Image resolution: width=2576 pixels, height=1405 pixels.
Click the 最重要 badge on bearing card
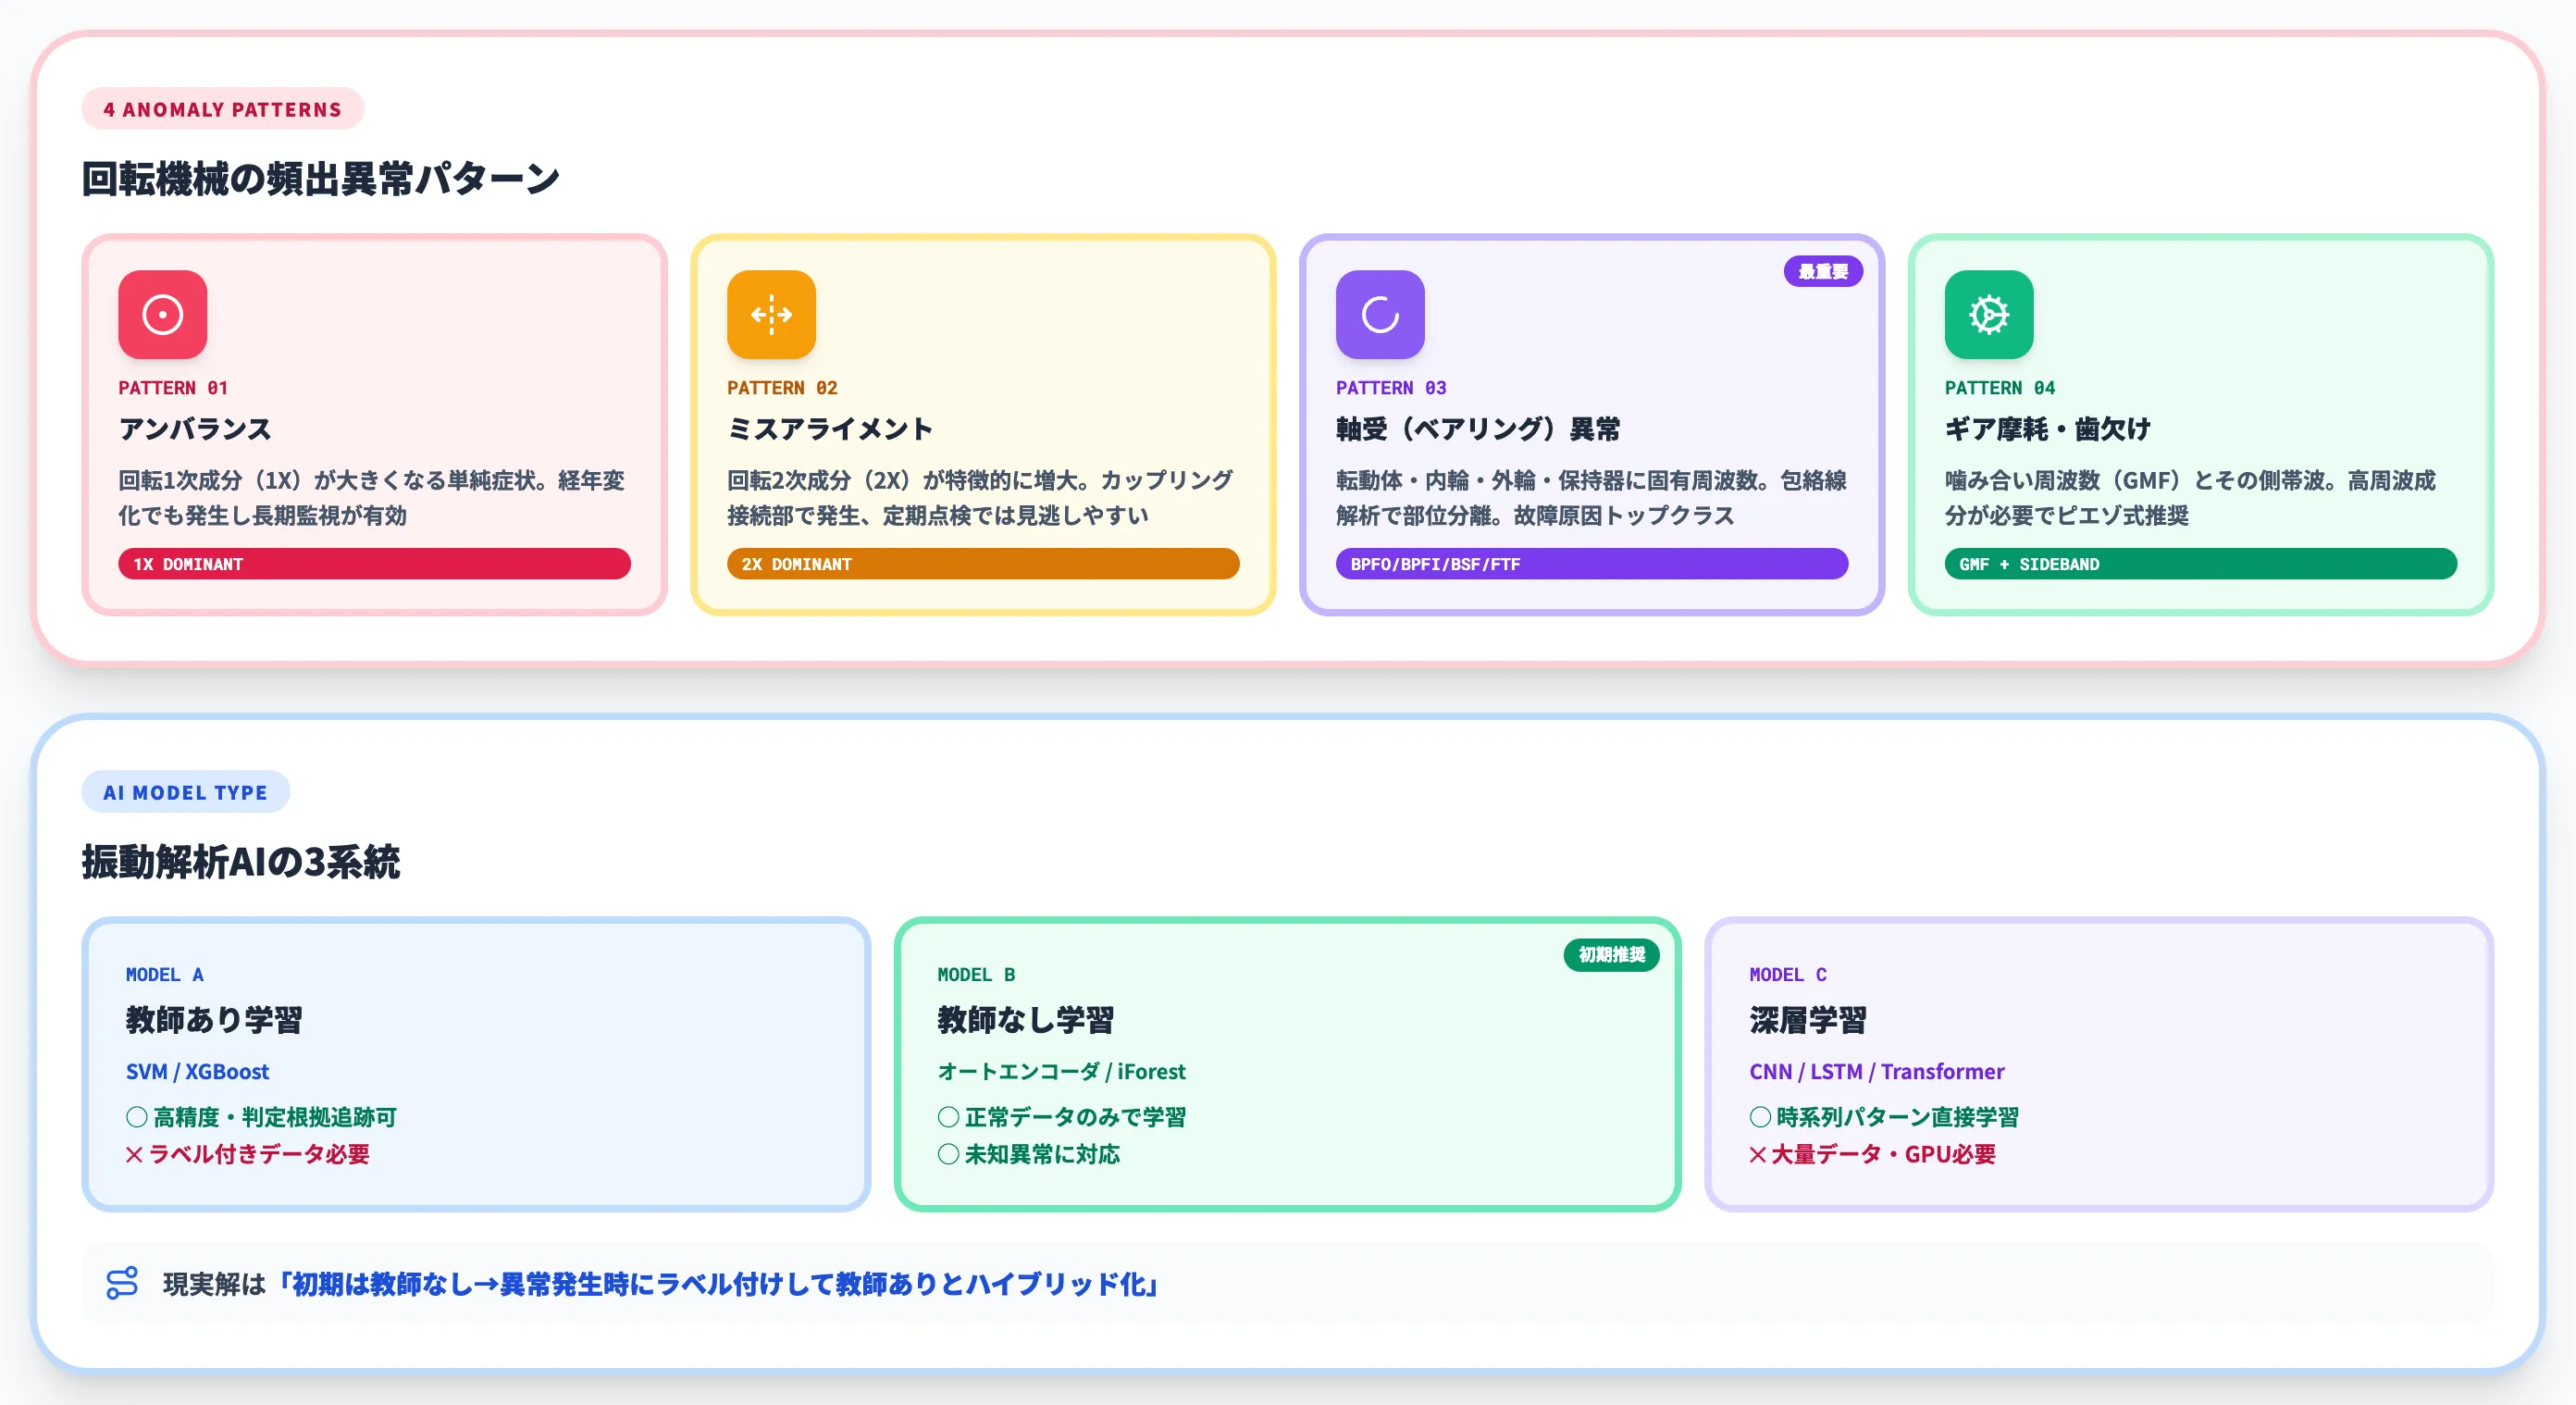(x=1823, y=270)
